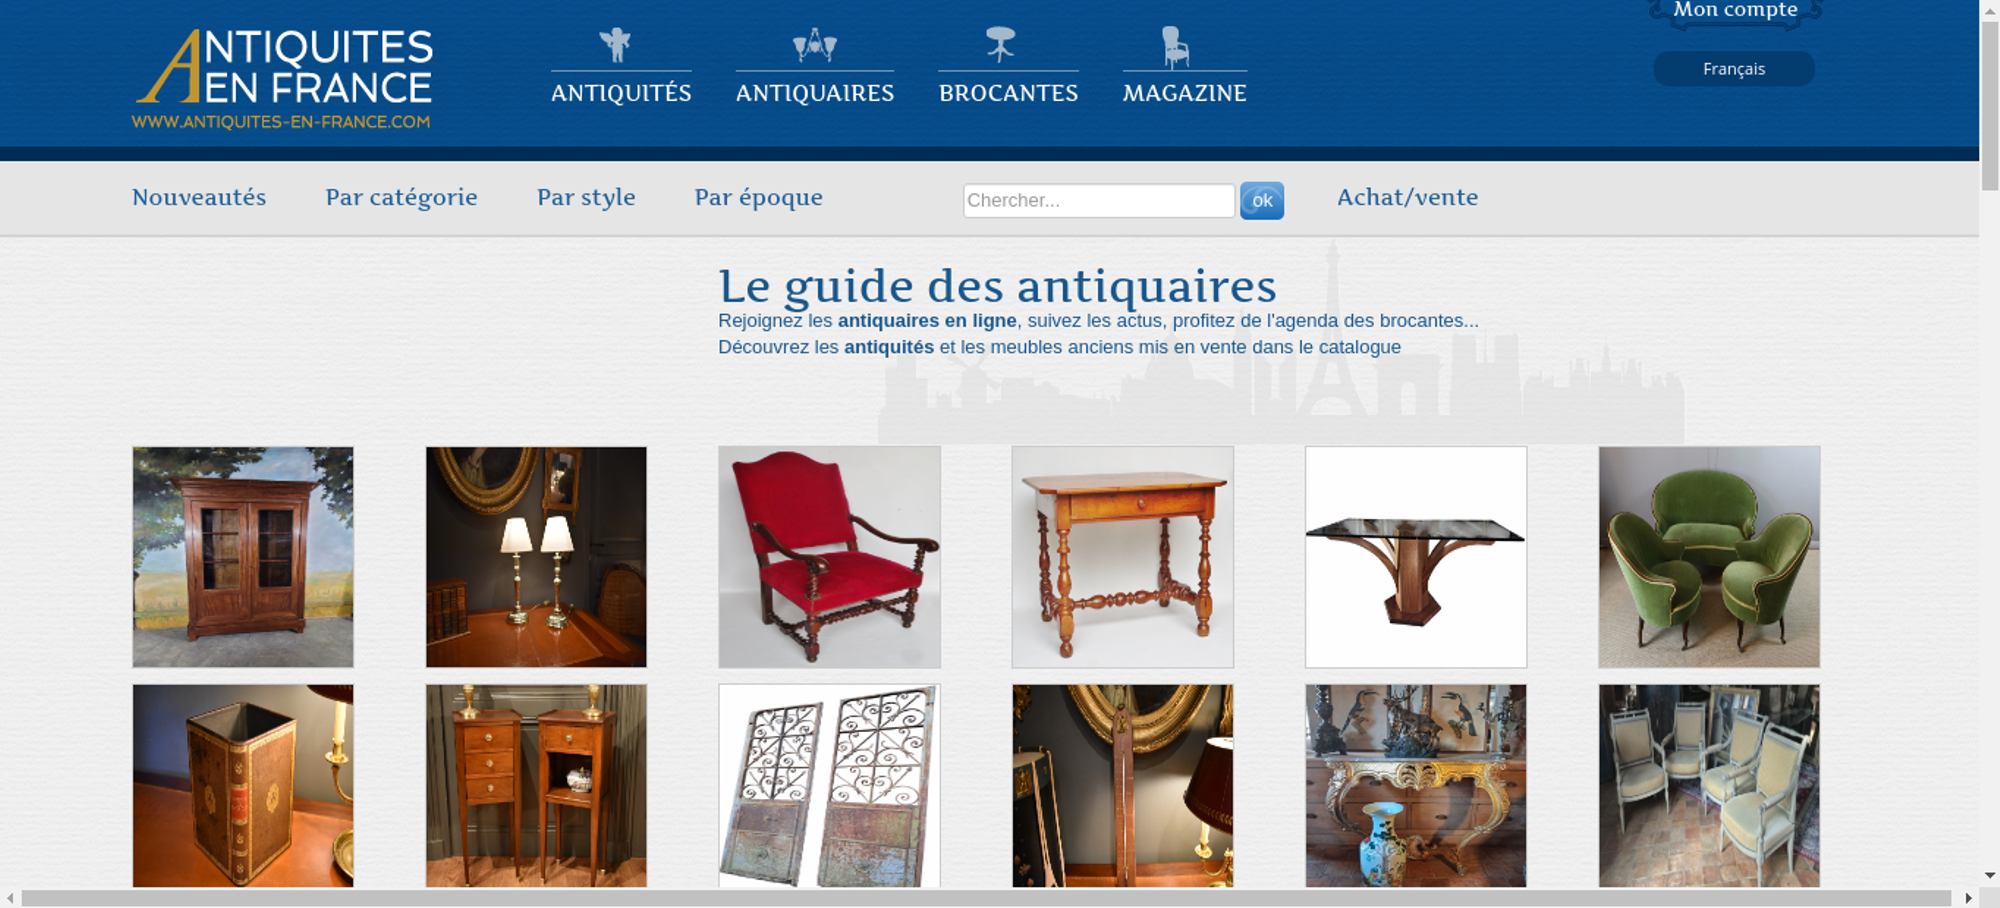Image resolution: width=2000 pixels, height=908 pixels.
Task: Click the armchair icon above Magazine
Action: [x=1175, y=47]
